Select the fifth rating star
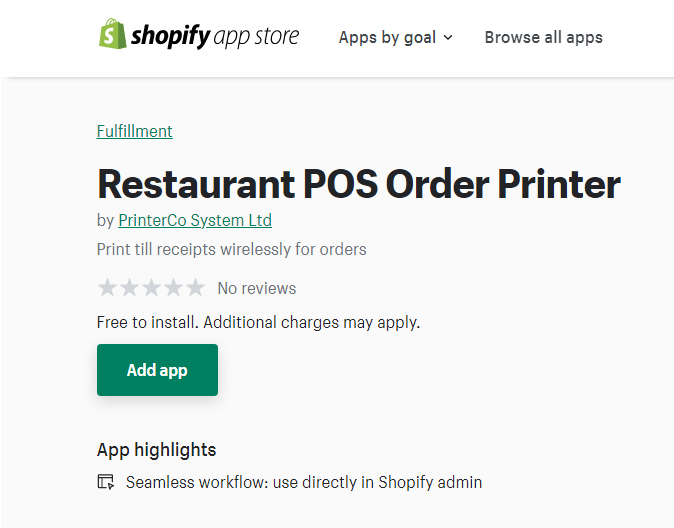 [195, 288]
